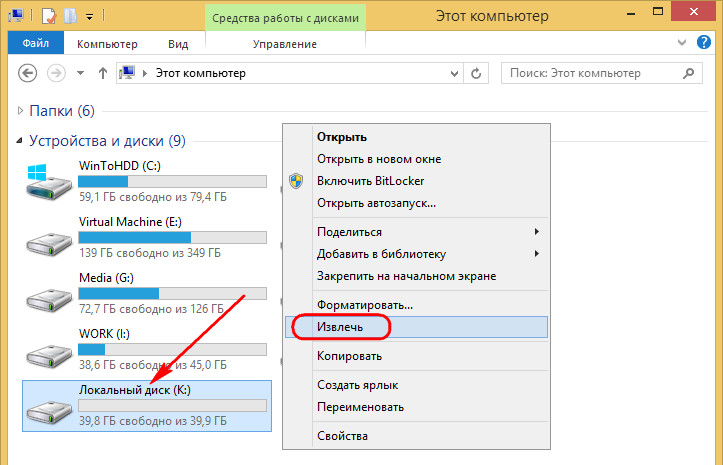The height and width of the screenshot is (465, 723).
Task: Click the '139 ГБ свободно из 349 ГБ' text
Action: pos(149,253)
